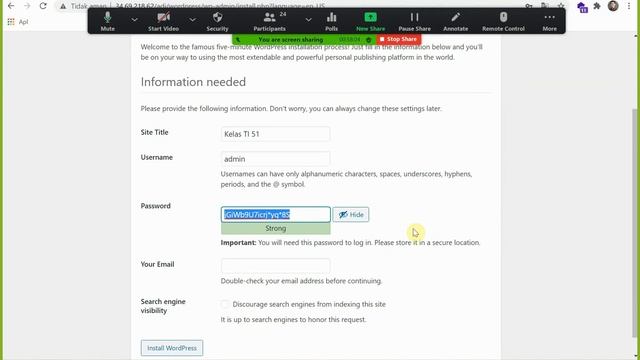The image size is (640, 360).
Task: Click the Strong password strength indicator
Action: pyautogui.click(x=276, y=228)
